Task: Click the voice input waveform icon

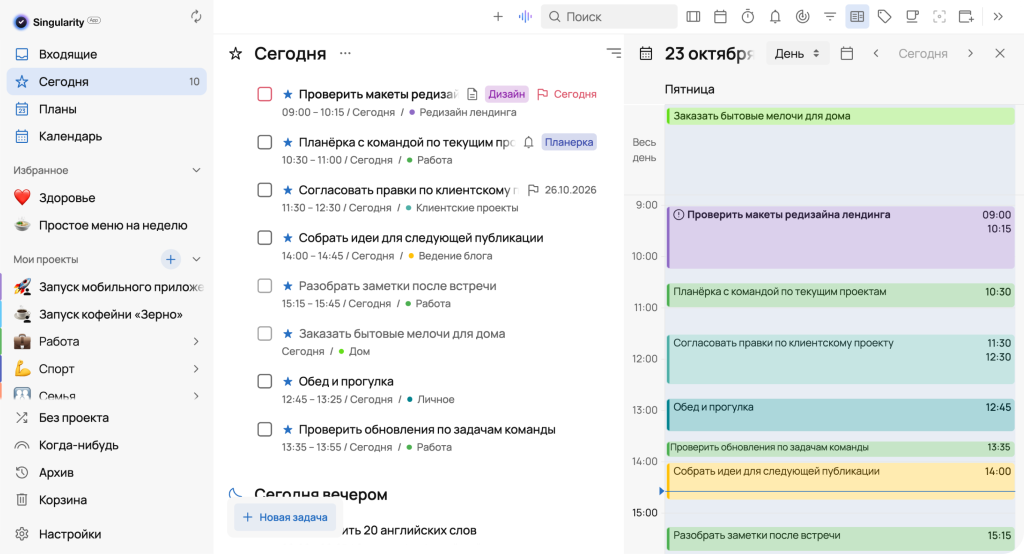Action: click(525, 16)
